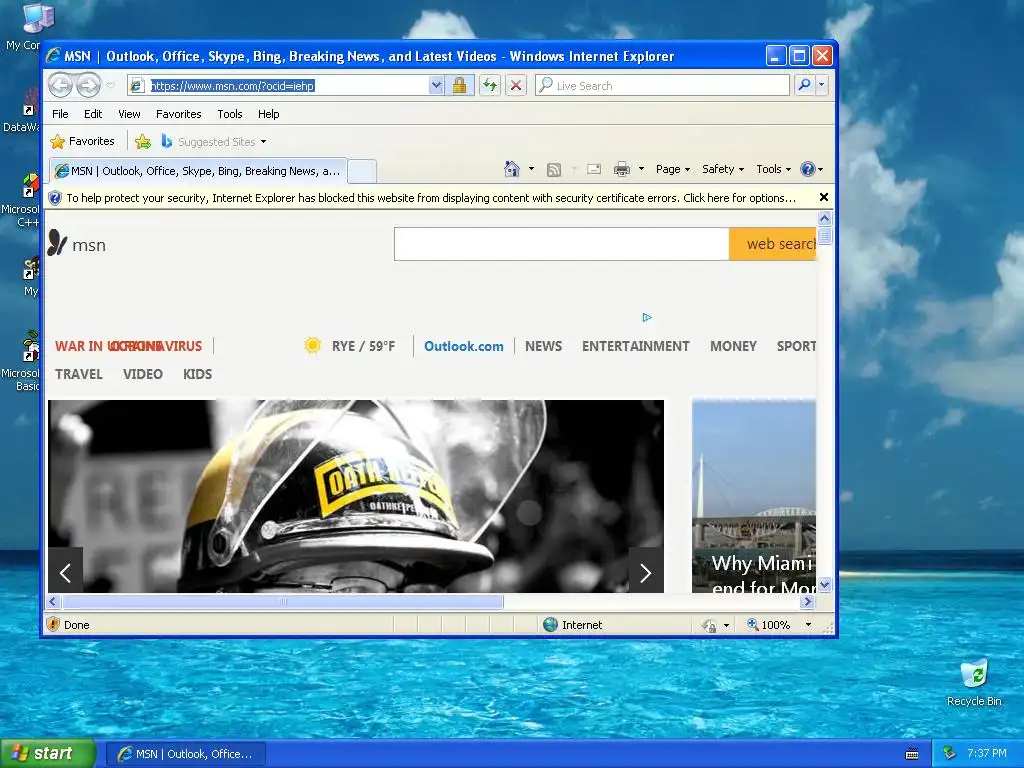Open Suggested Sites dropdown

point(214,141)
